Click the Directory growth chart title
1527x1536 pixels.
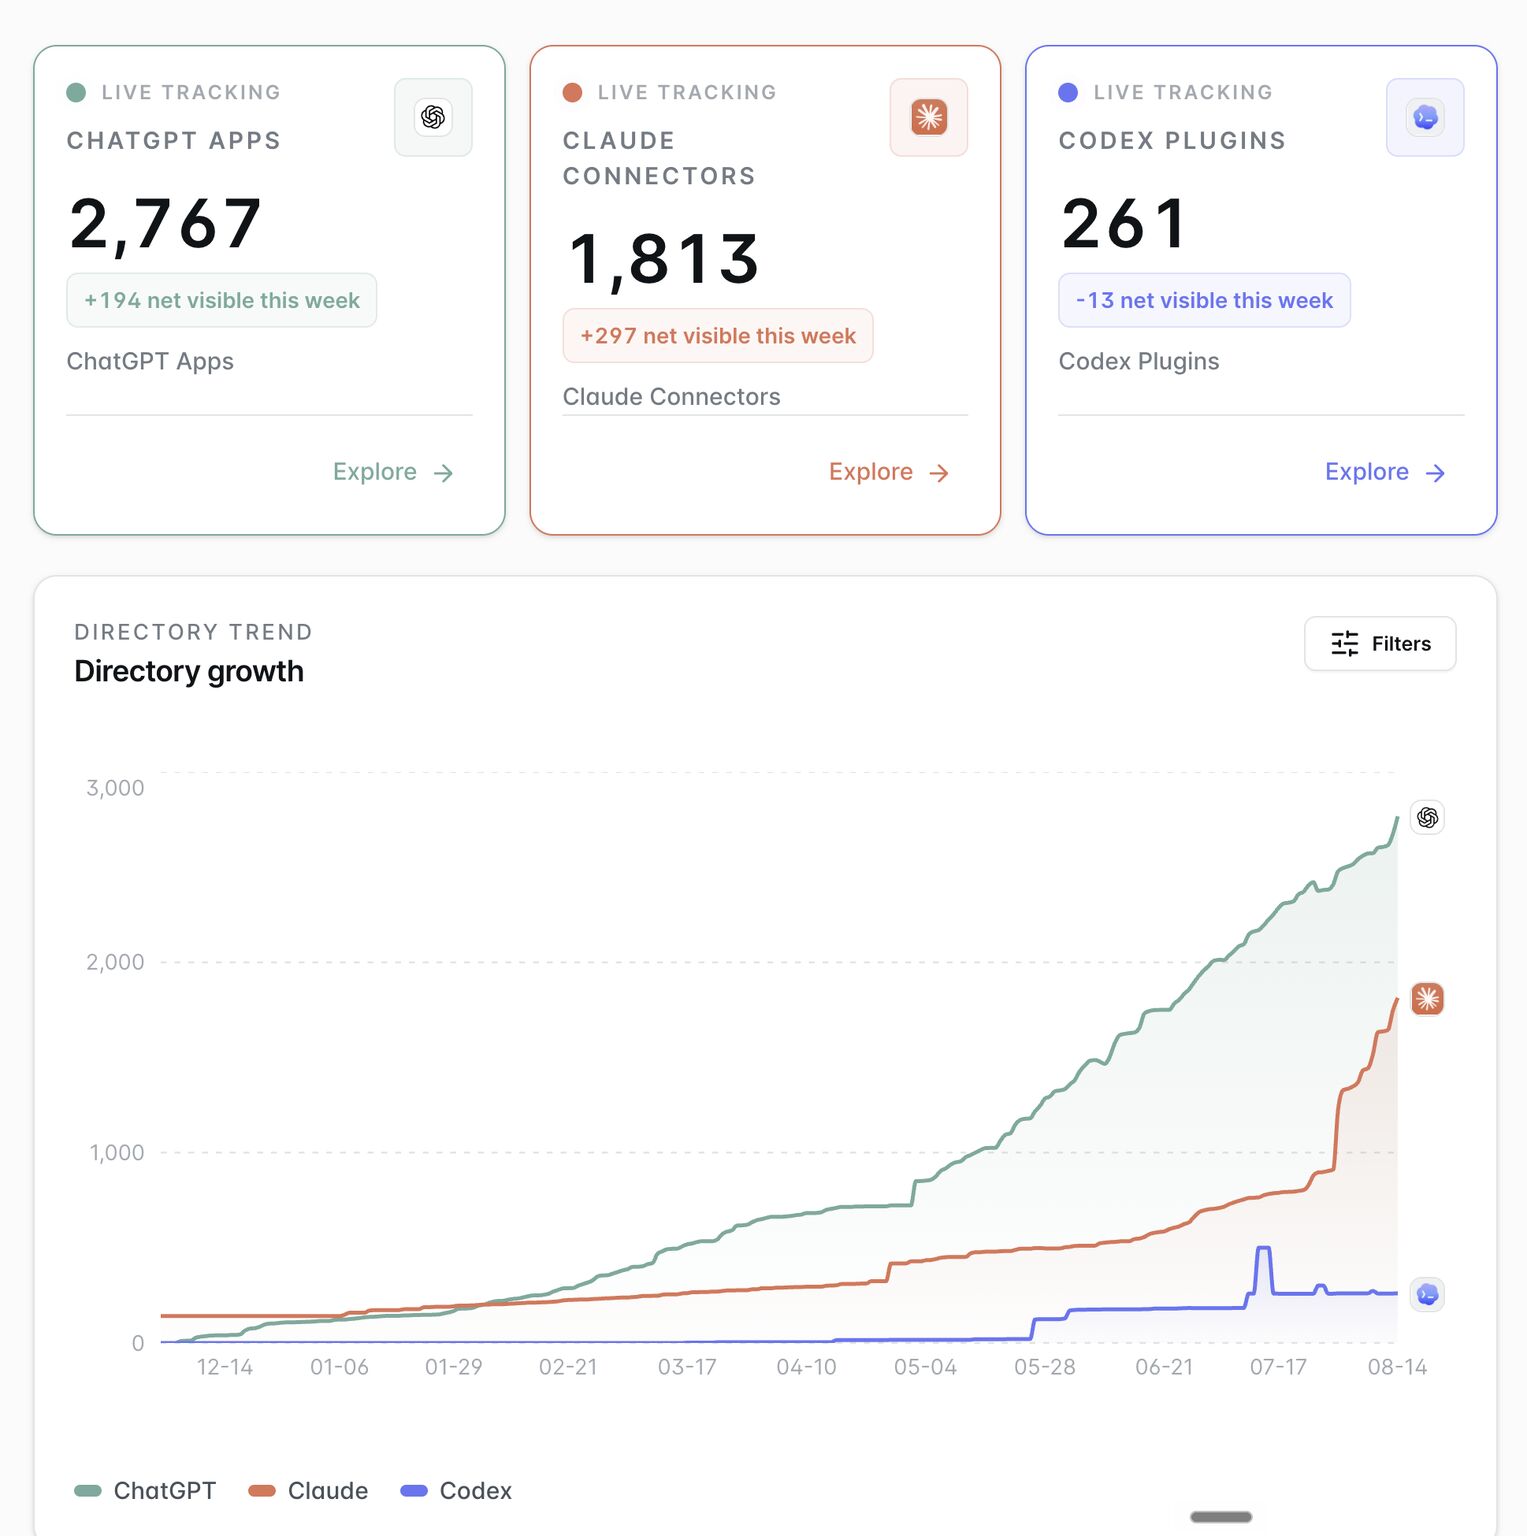click(x=189, y=671)
